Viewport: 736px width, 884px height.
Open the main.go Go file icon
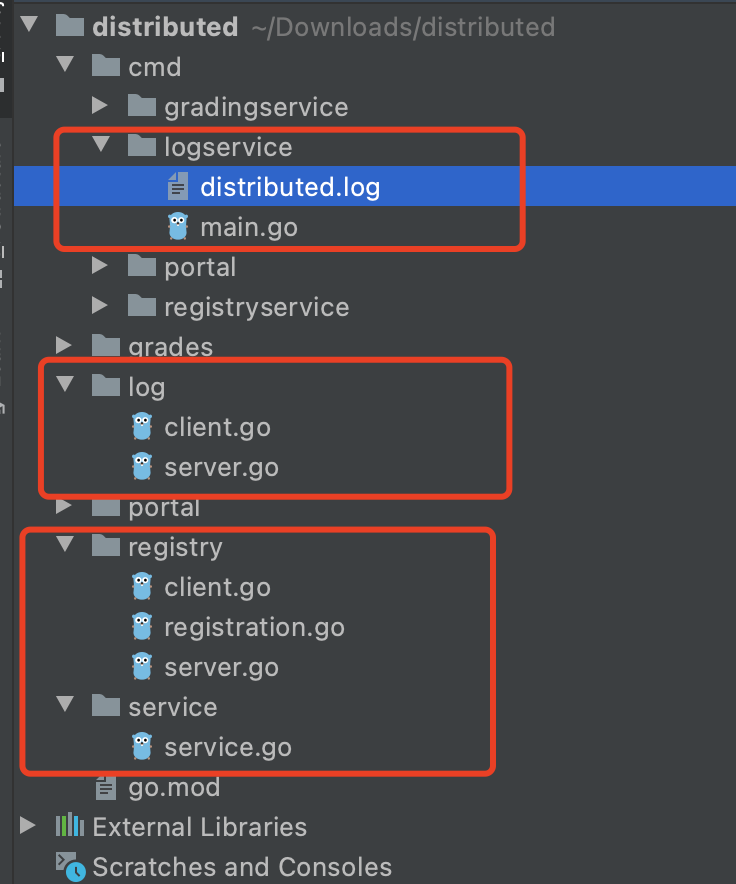coord(176,226)
